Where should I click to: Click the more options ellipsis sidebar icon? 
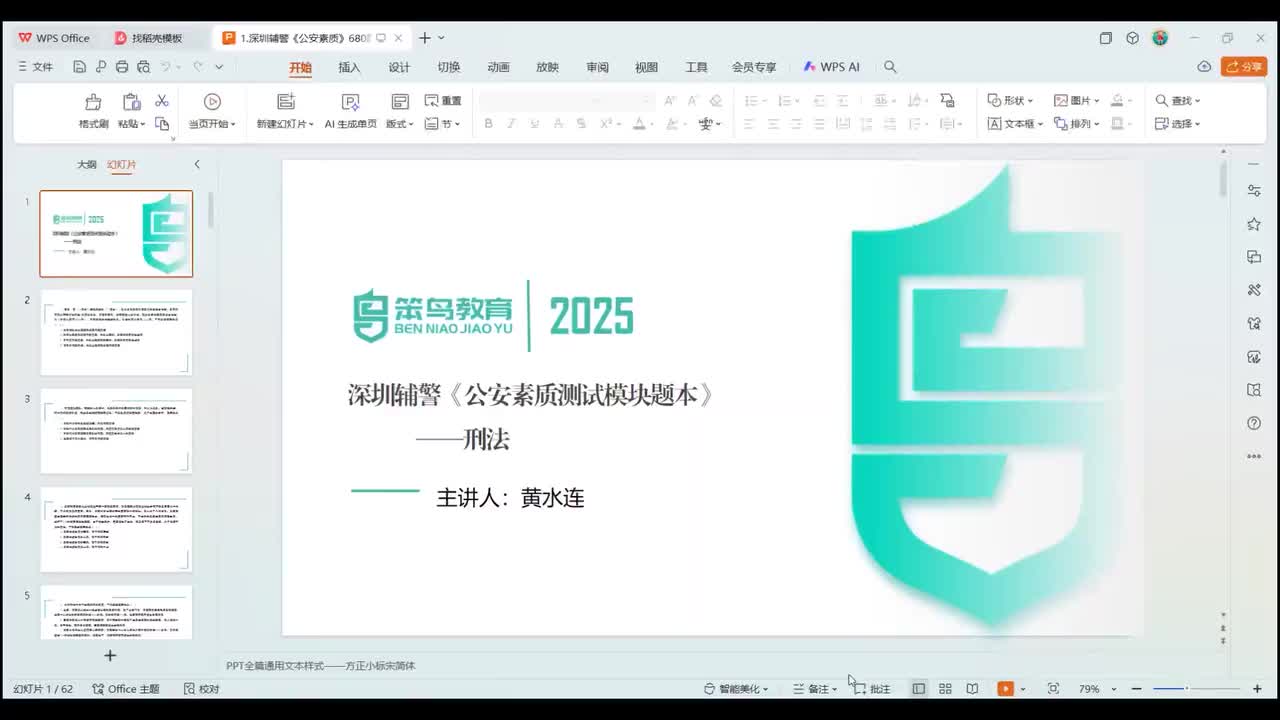[x=1254, y=456]
